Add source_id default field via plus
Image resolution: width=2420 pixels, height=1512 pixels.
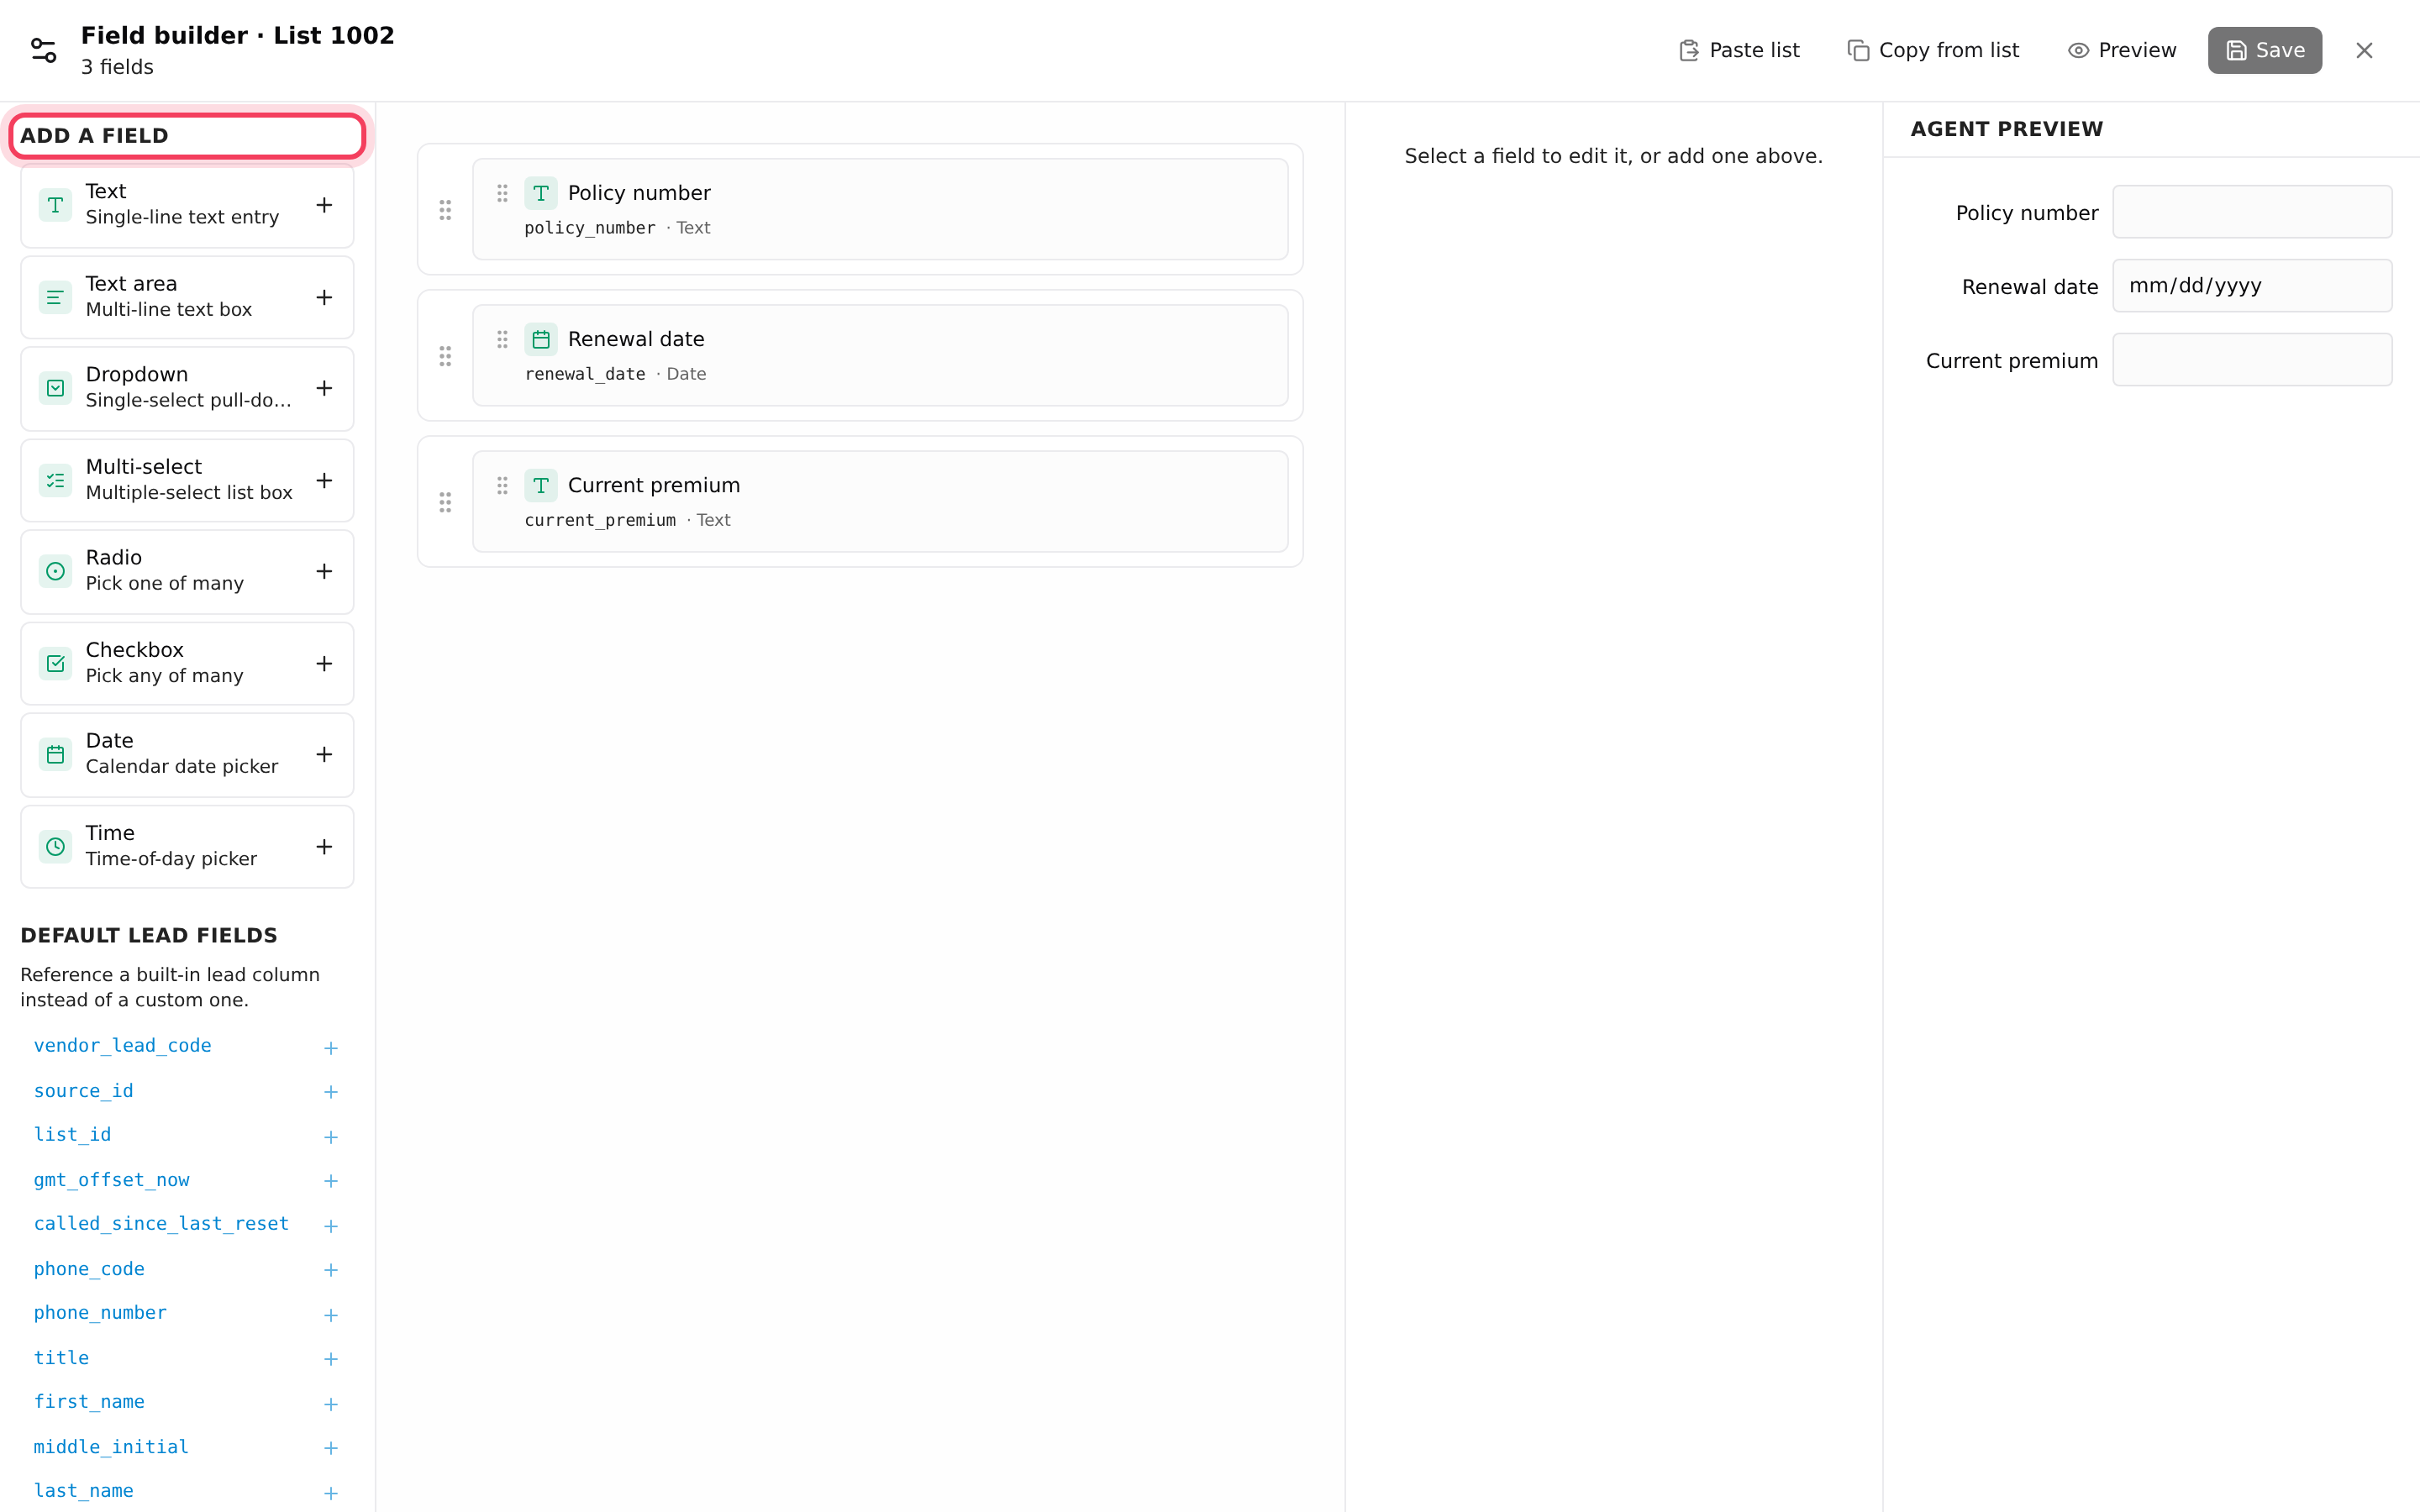[331, 1092]
